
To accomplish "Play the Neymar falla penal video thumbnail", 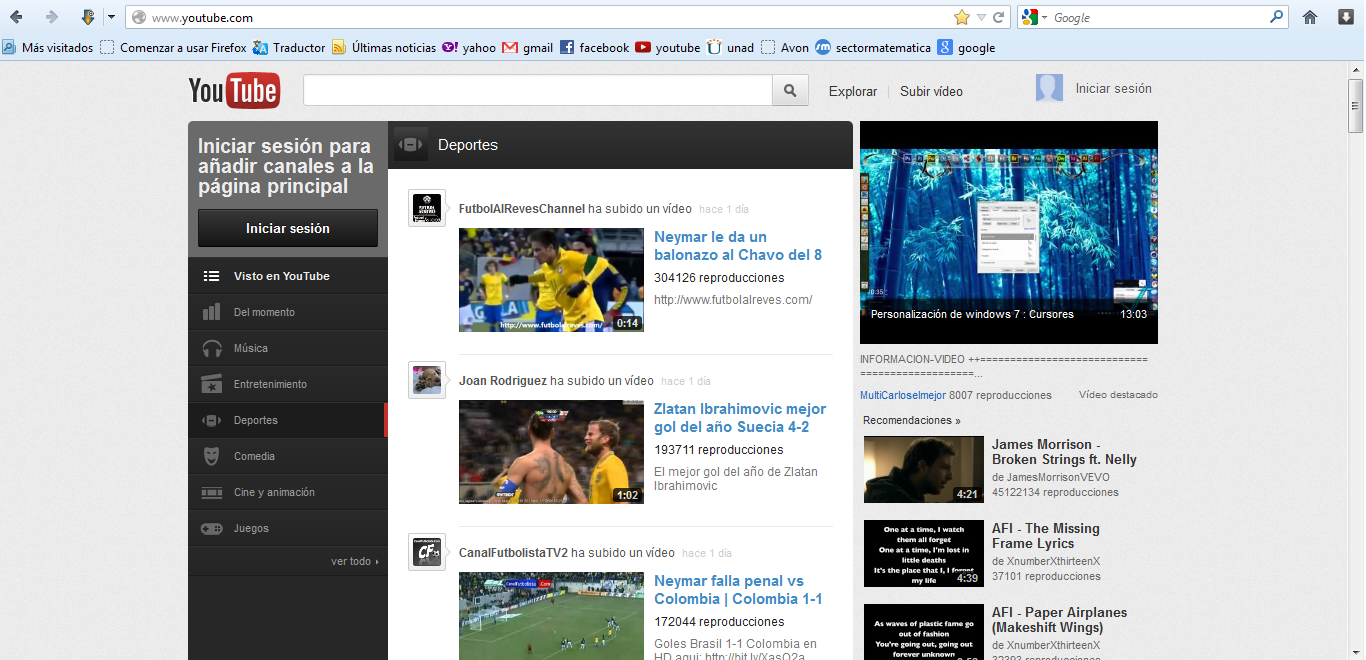I will click(x=551, y=616).
